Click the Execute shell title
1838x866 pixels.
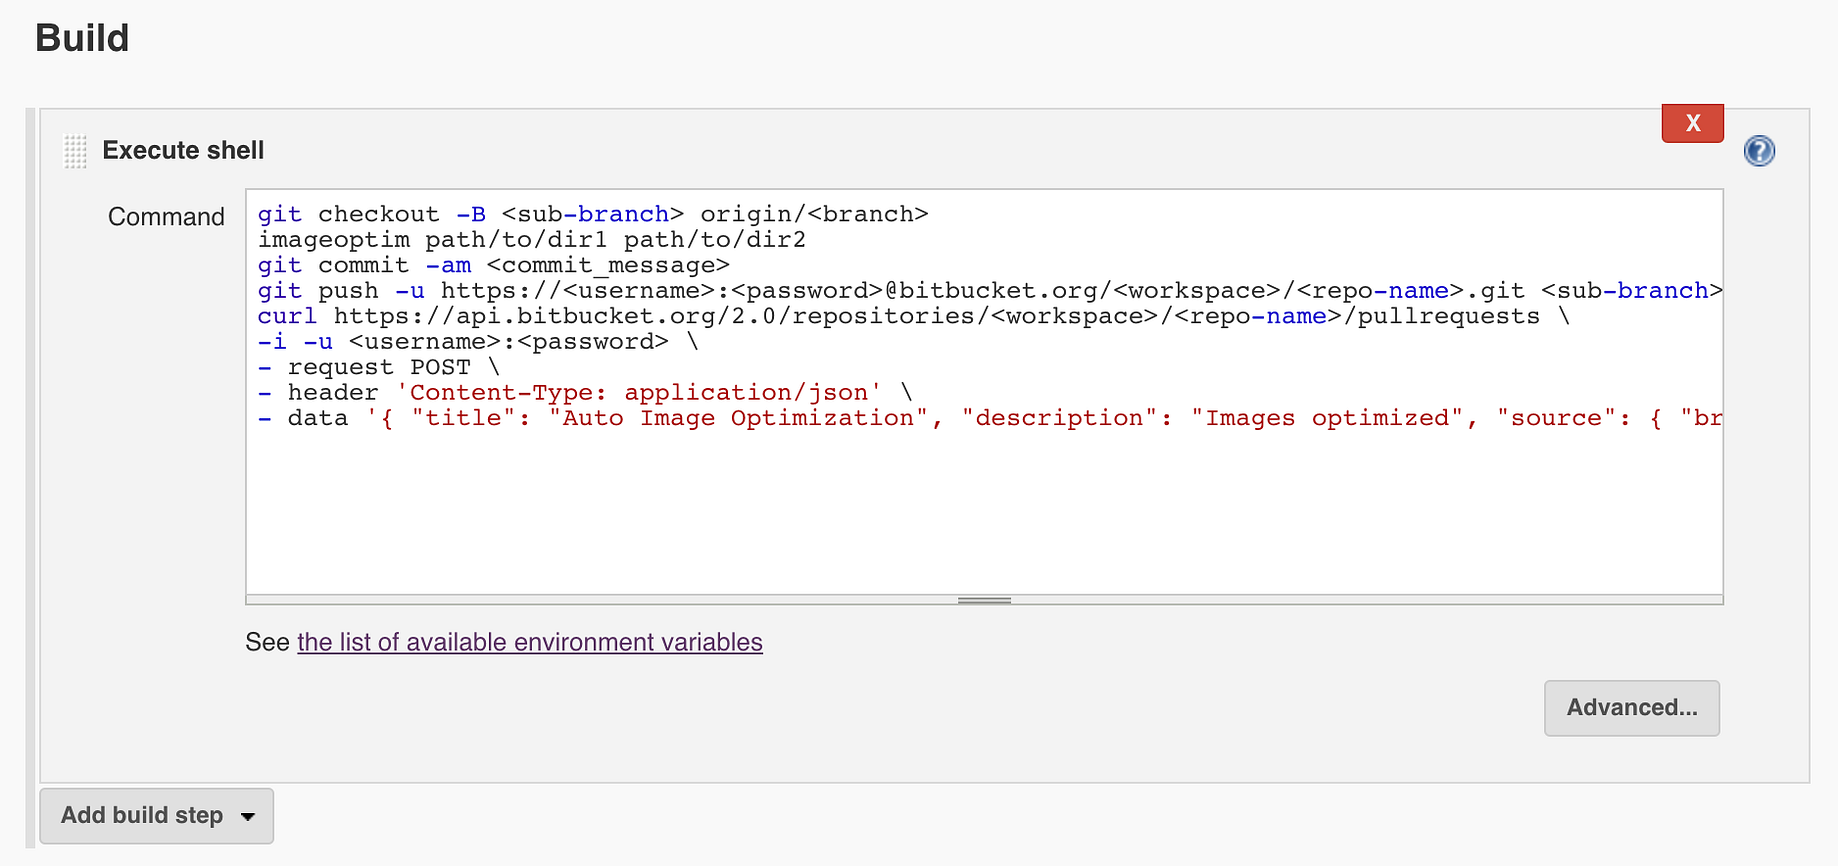(x=183, y=150)
